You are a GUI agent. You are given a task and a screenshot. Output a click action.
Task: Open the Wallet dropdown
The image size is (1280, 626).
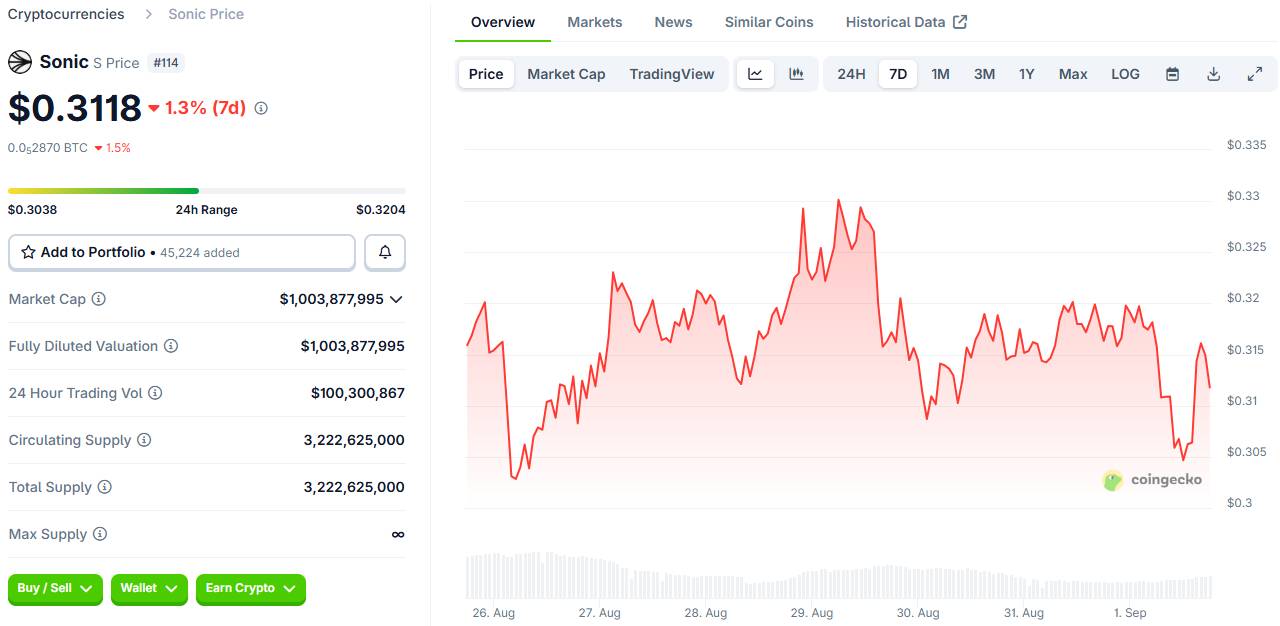(149, 588)
